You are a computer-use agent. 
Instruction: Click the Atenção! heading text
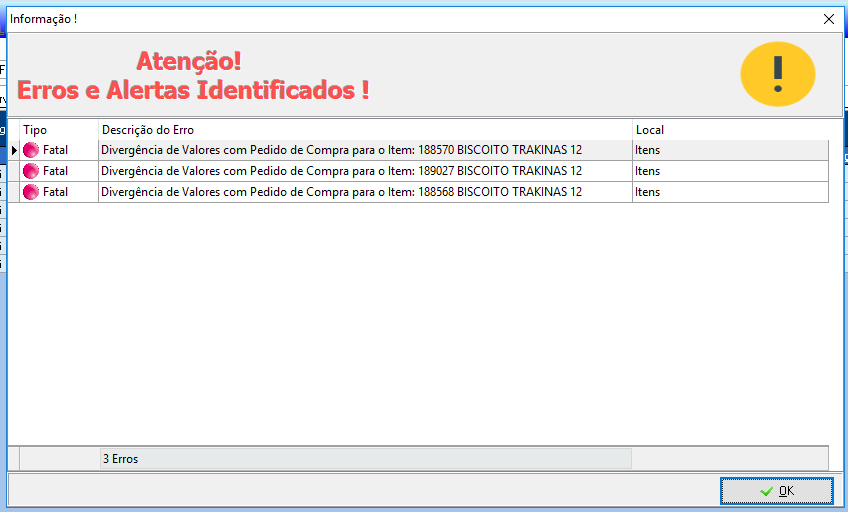[189, 61]
